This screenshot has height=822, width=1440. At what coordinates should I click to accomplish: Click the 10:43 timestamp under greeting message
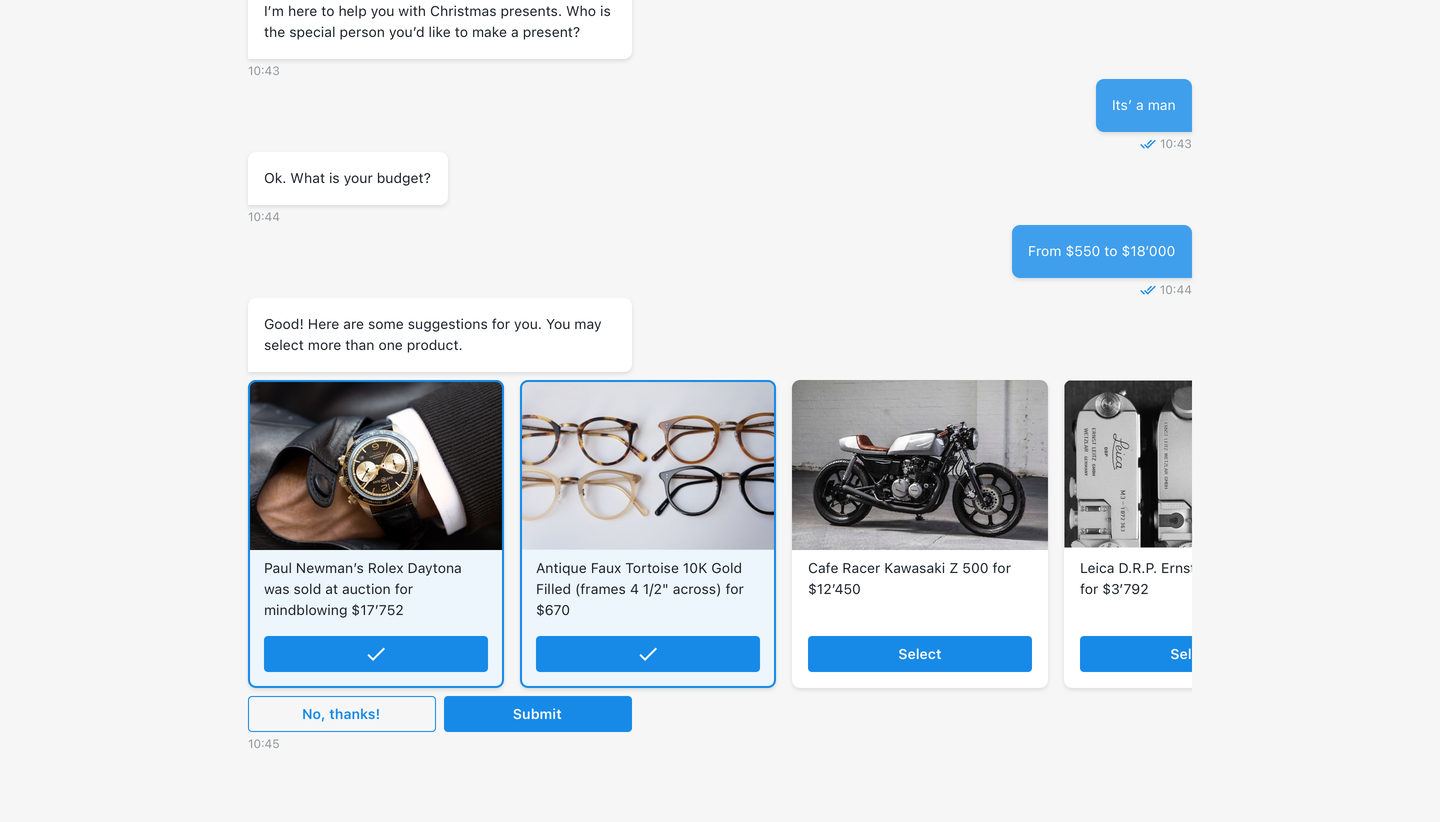[264, 71]
